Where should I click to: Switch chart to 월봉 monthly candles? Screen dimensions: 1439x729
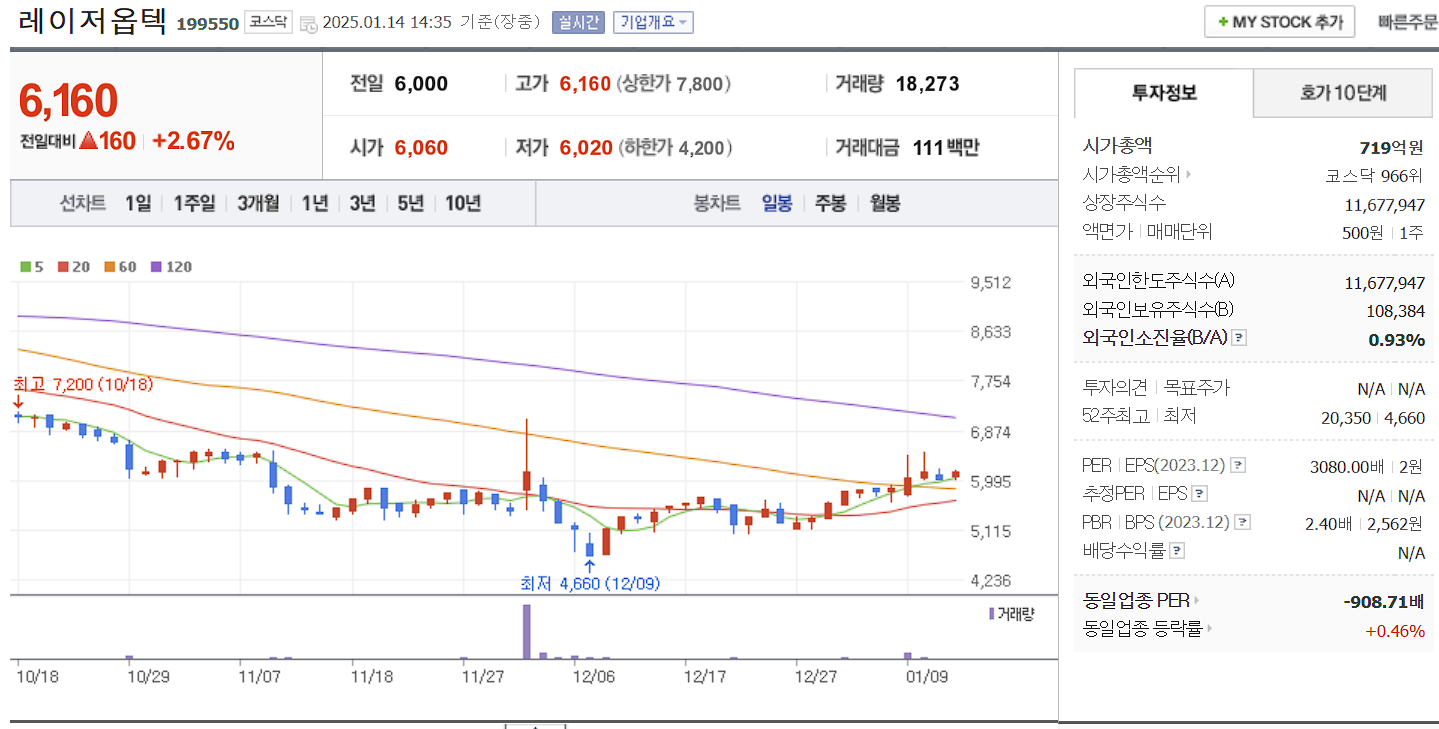point(884,202)
